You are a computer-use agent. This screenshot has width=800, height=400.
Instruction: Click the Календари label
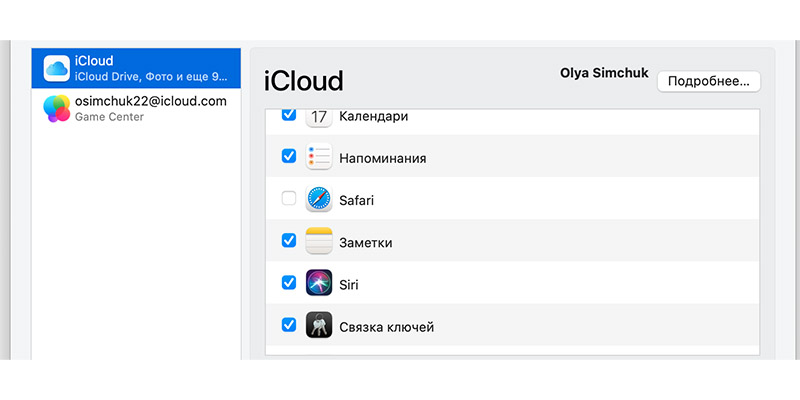pyautogui.click(x=373, y=116)
